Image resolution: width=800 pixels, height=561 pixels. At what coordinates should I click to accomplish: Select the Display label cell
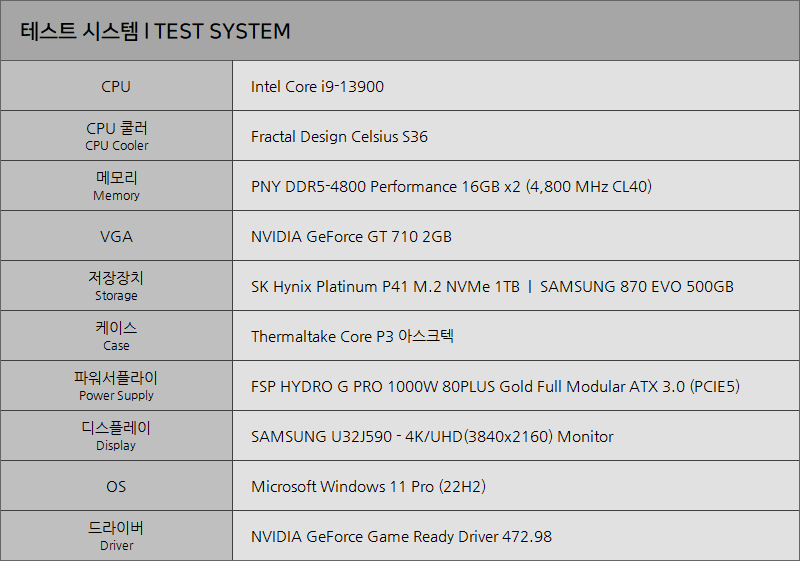[x=116, y=436]
